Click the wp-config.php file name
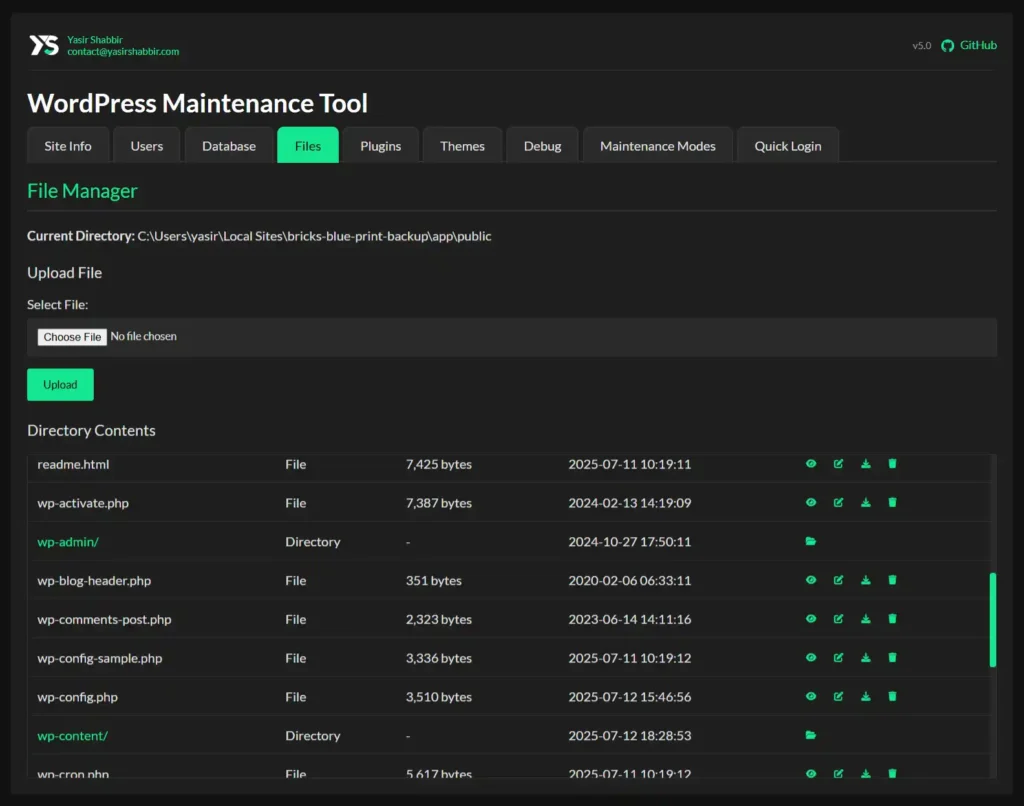 [x=78, y=697]
